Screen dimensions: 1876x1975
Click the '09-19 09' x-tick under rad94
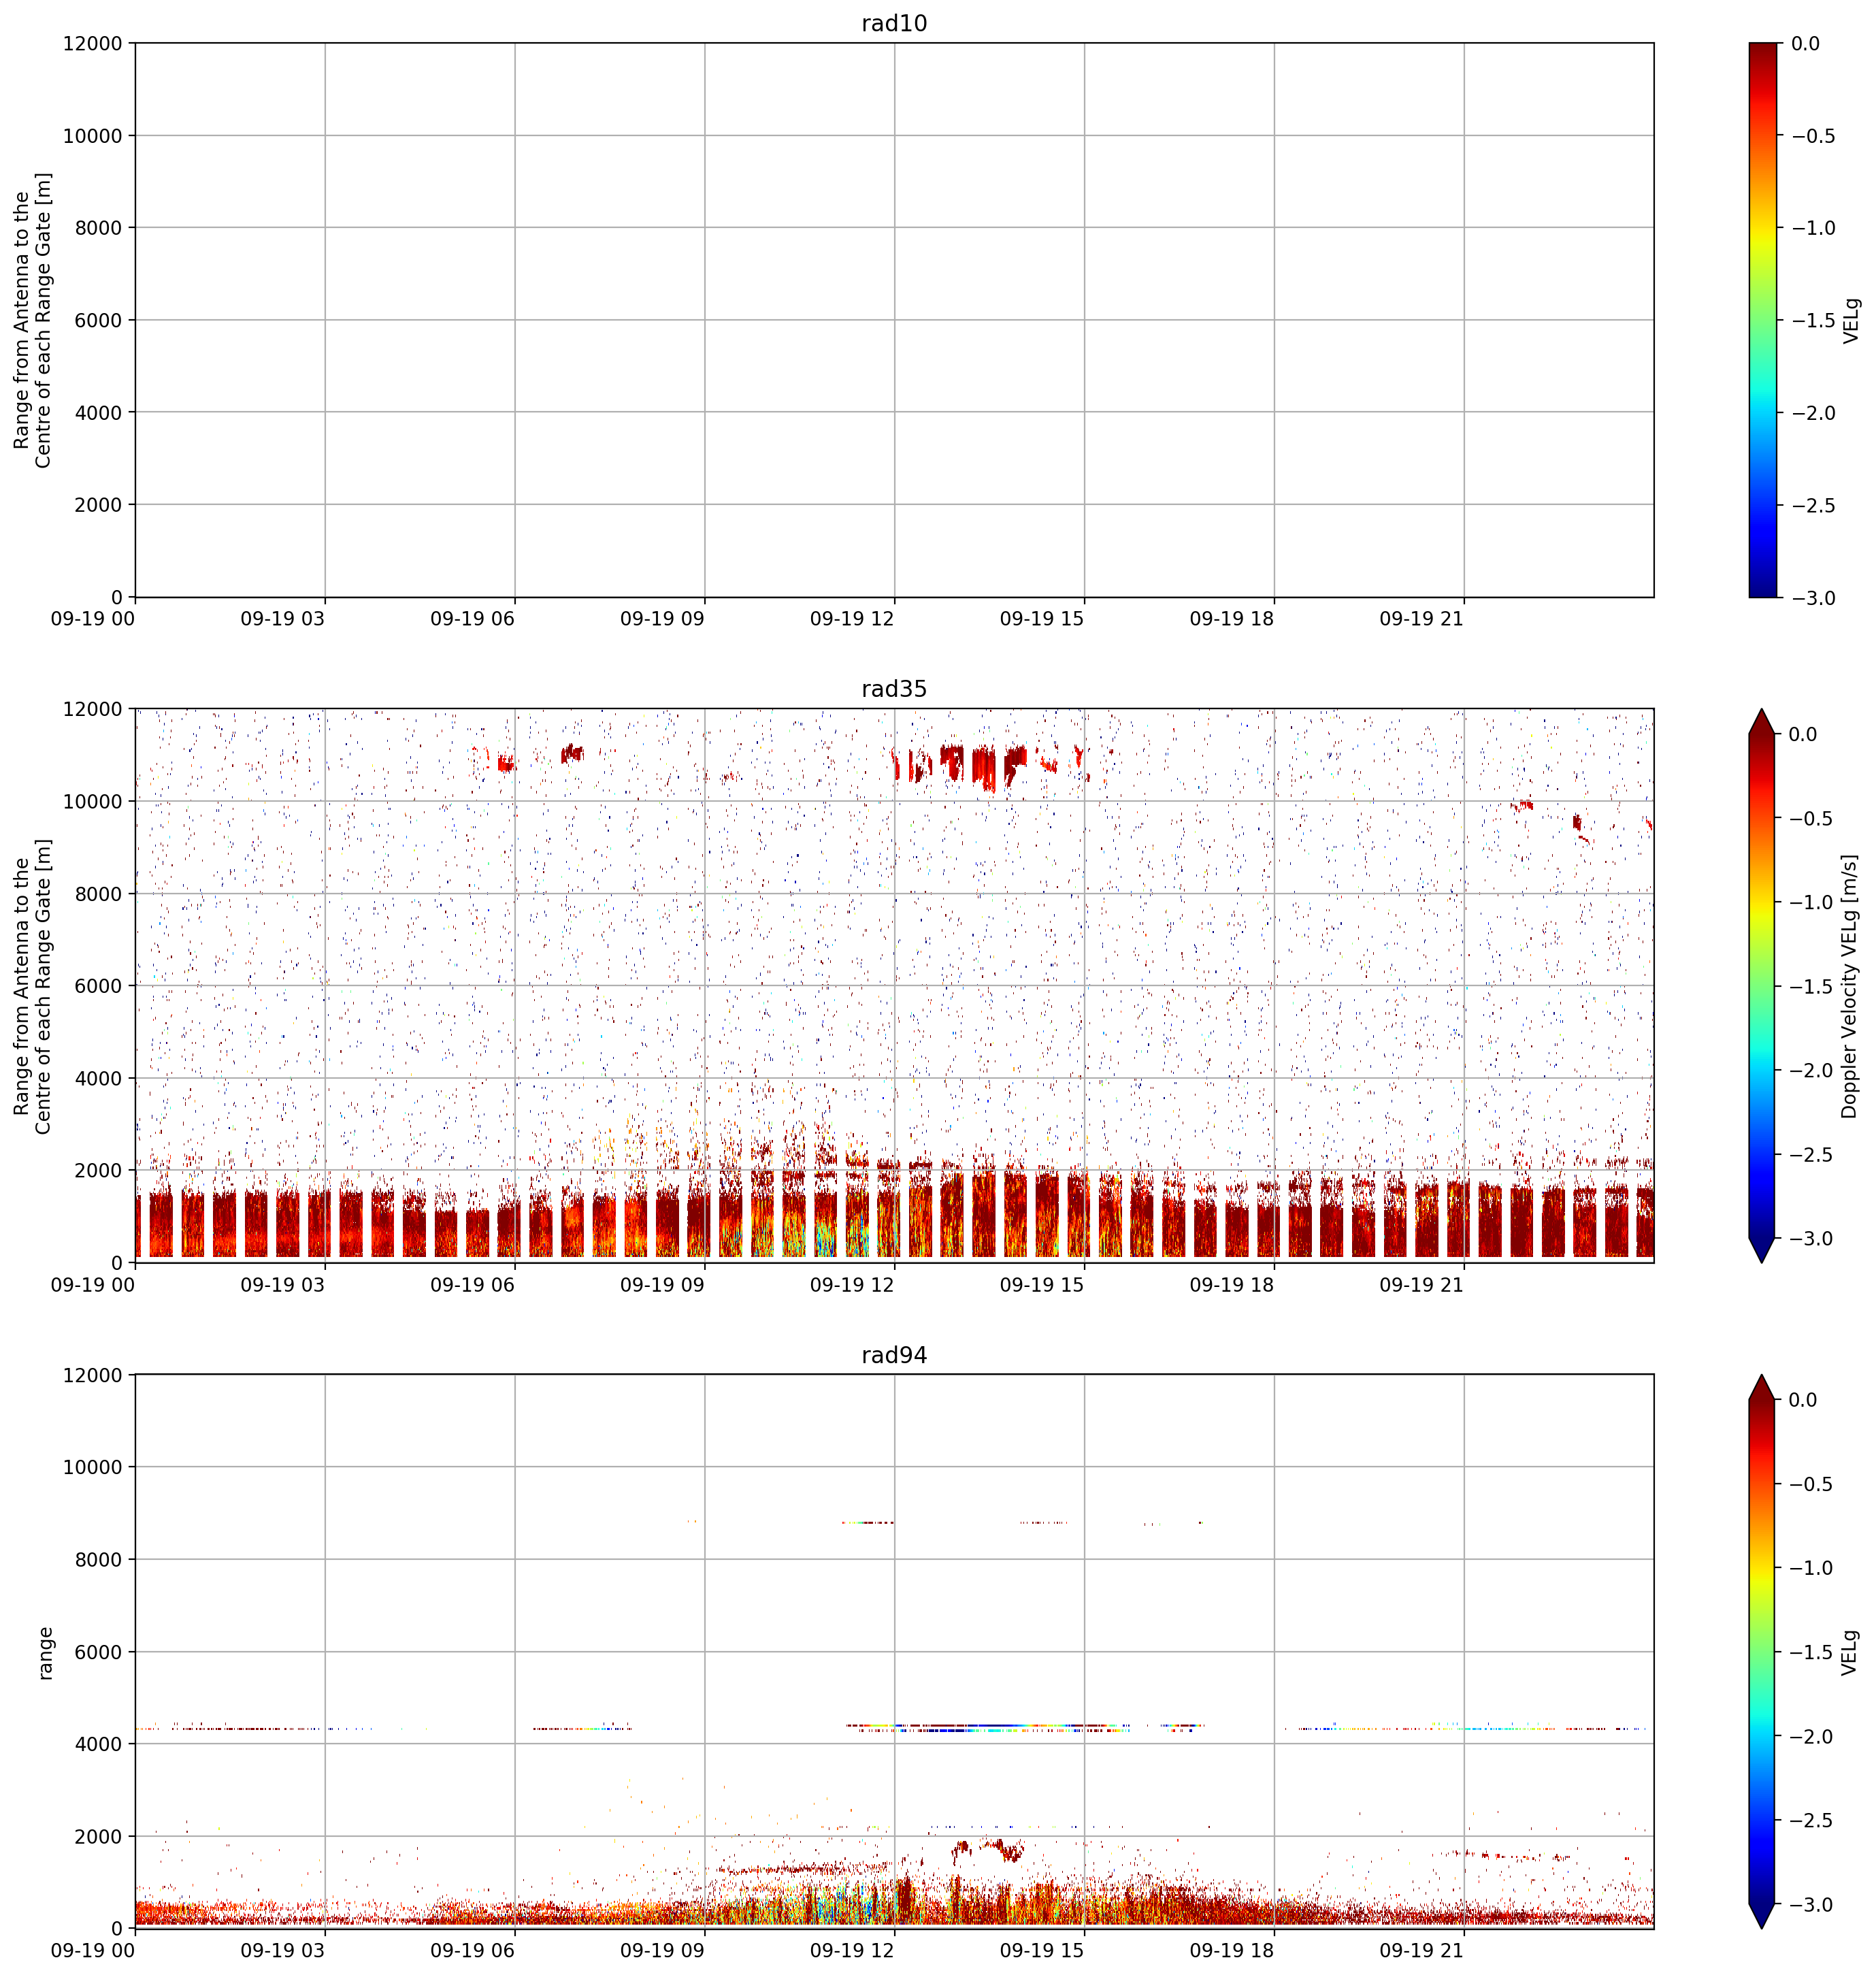(662, 1951)
